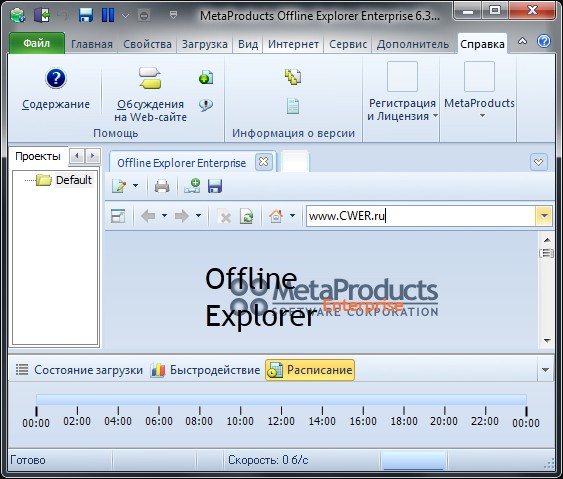Viewport: 563px width, 479px height.
Task: Click the Back navigation arrow
Action: (x=148, y=216)
